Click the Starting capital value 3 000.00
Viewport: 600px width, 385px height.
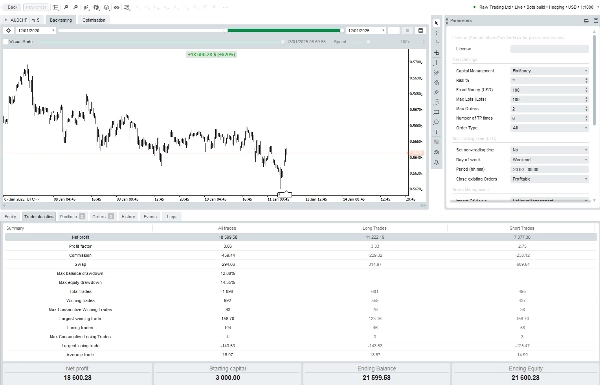228,378
